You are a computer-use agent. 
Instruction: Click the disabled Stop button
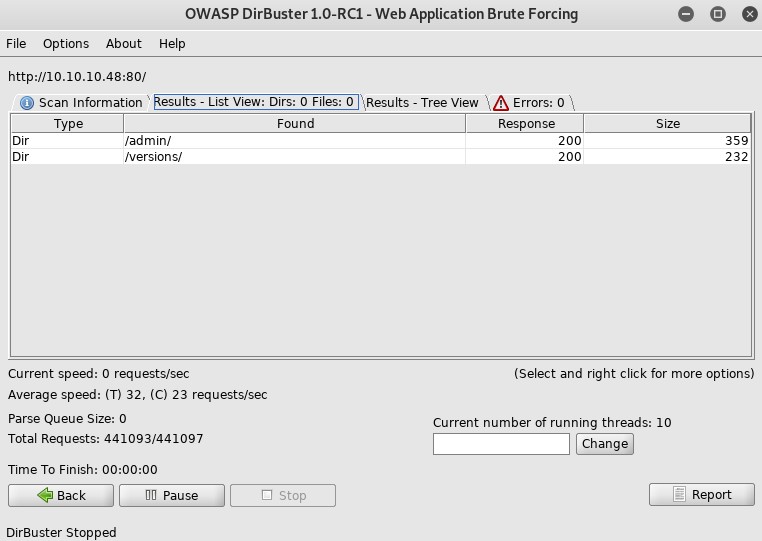pyautogui.click(x=283, y=495)
